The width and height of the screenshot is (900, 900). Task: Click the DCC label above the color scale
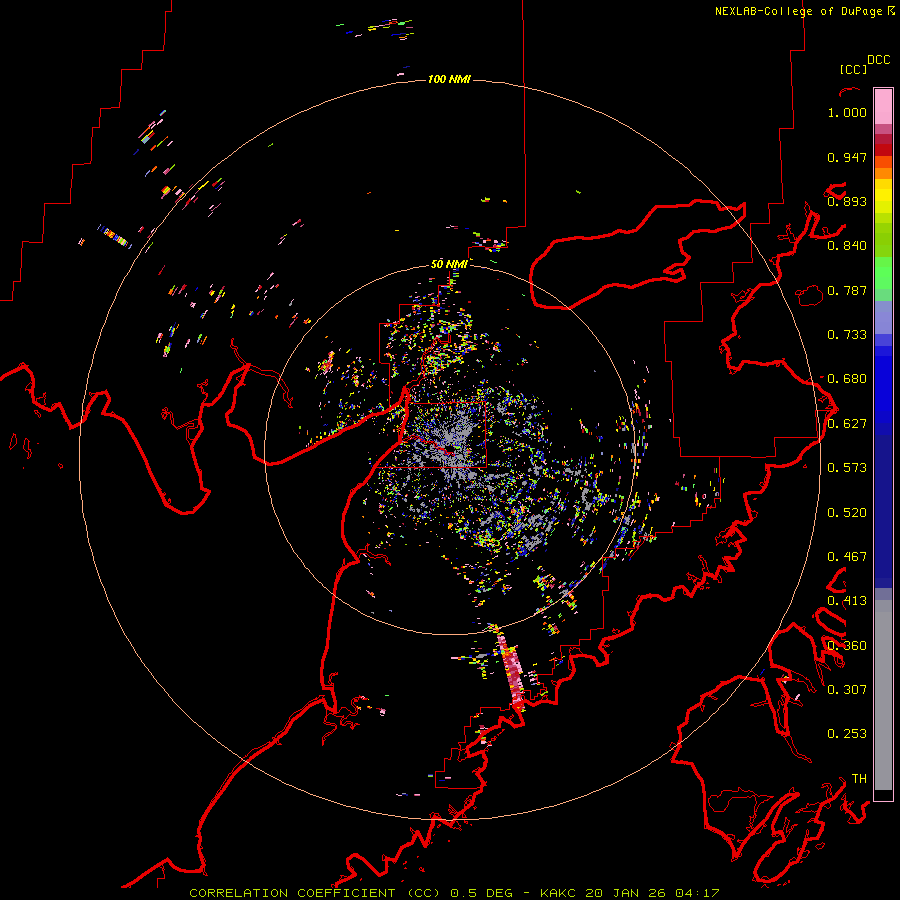pos(879,60)
